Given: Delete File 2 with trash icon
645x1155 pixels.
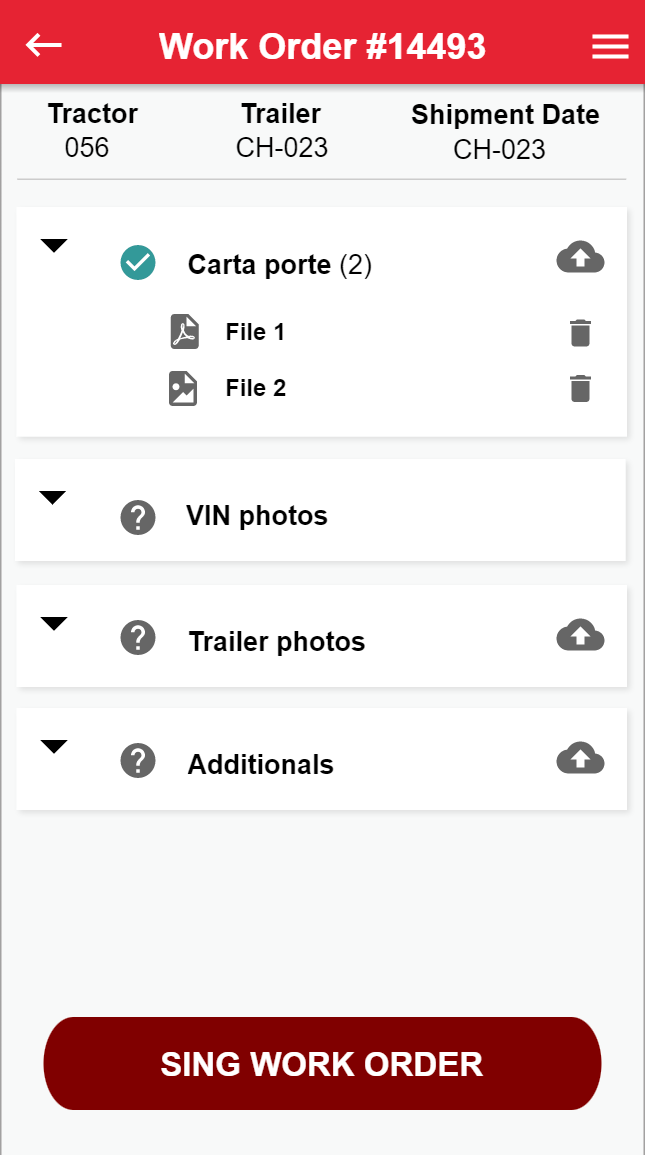Looking at the screenshot, I should (x=580, y=388).
